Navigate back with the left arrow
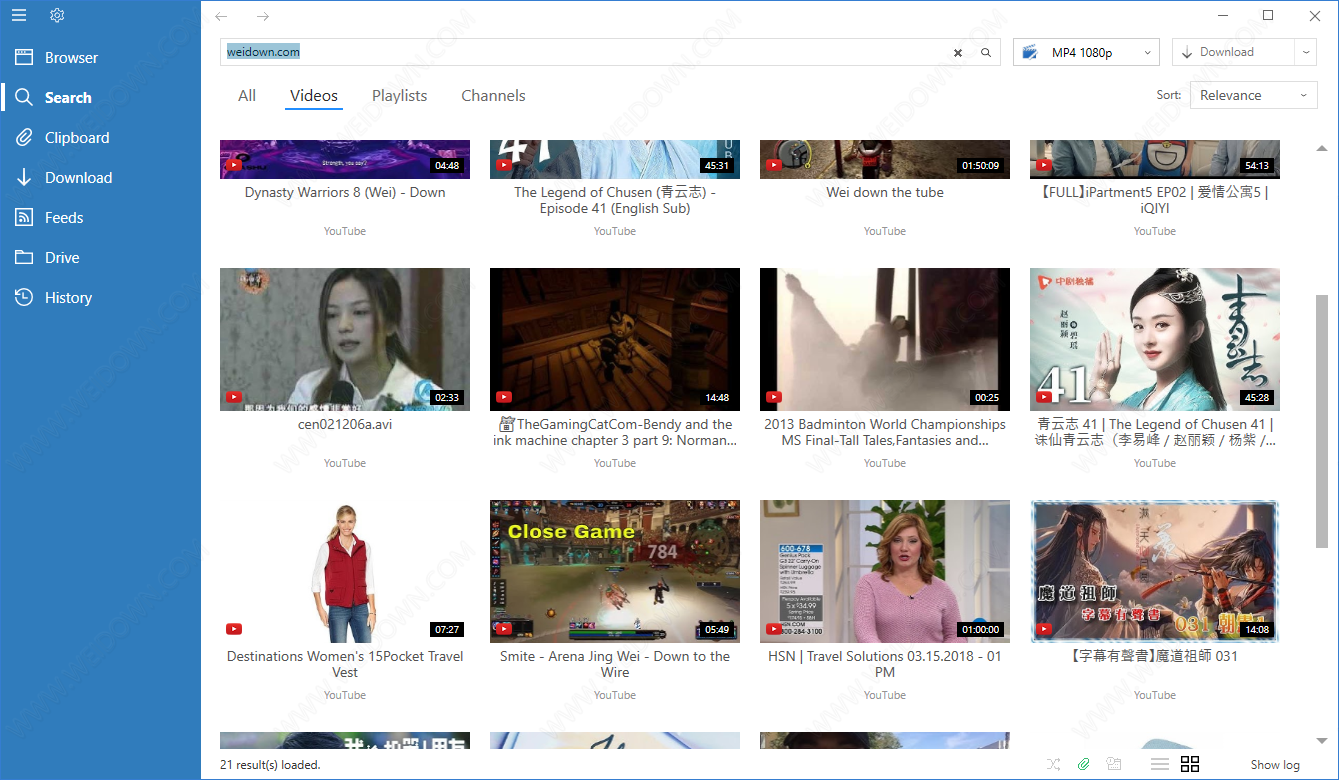 tap(221, 16)
